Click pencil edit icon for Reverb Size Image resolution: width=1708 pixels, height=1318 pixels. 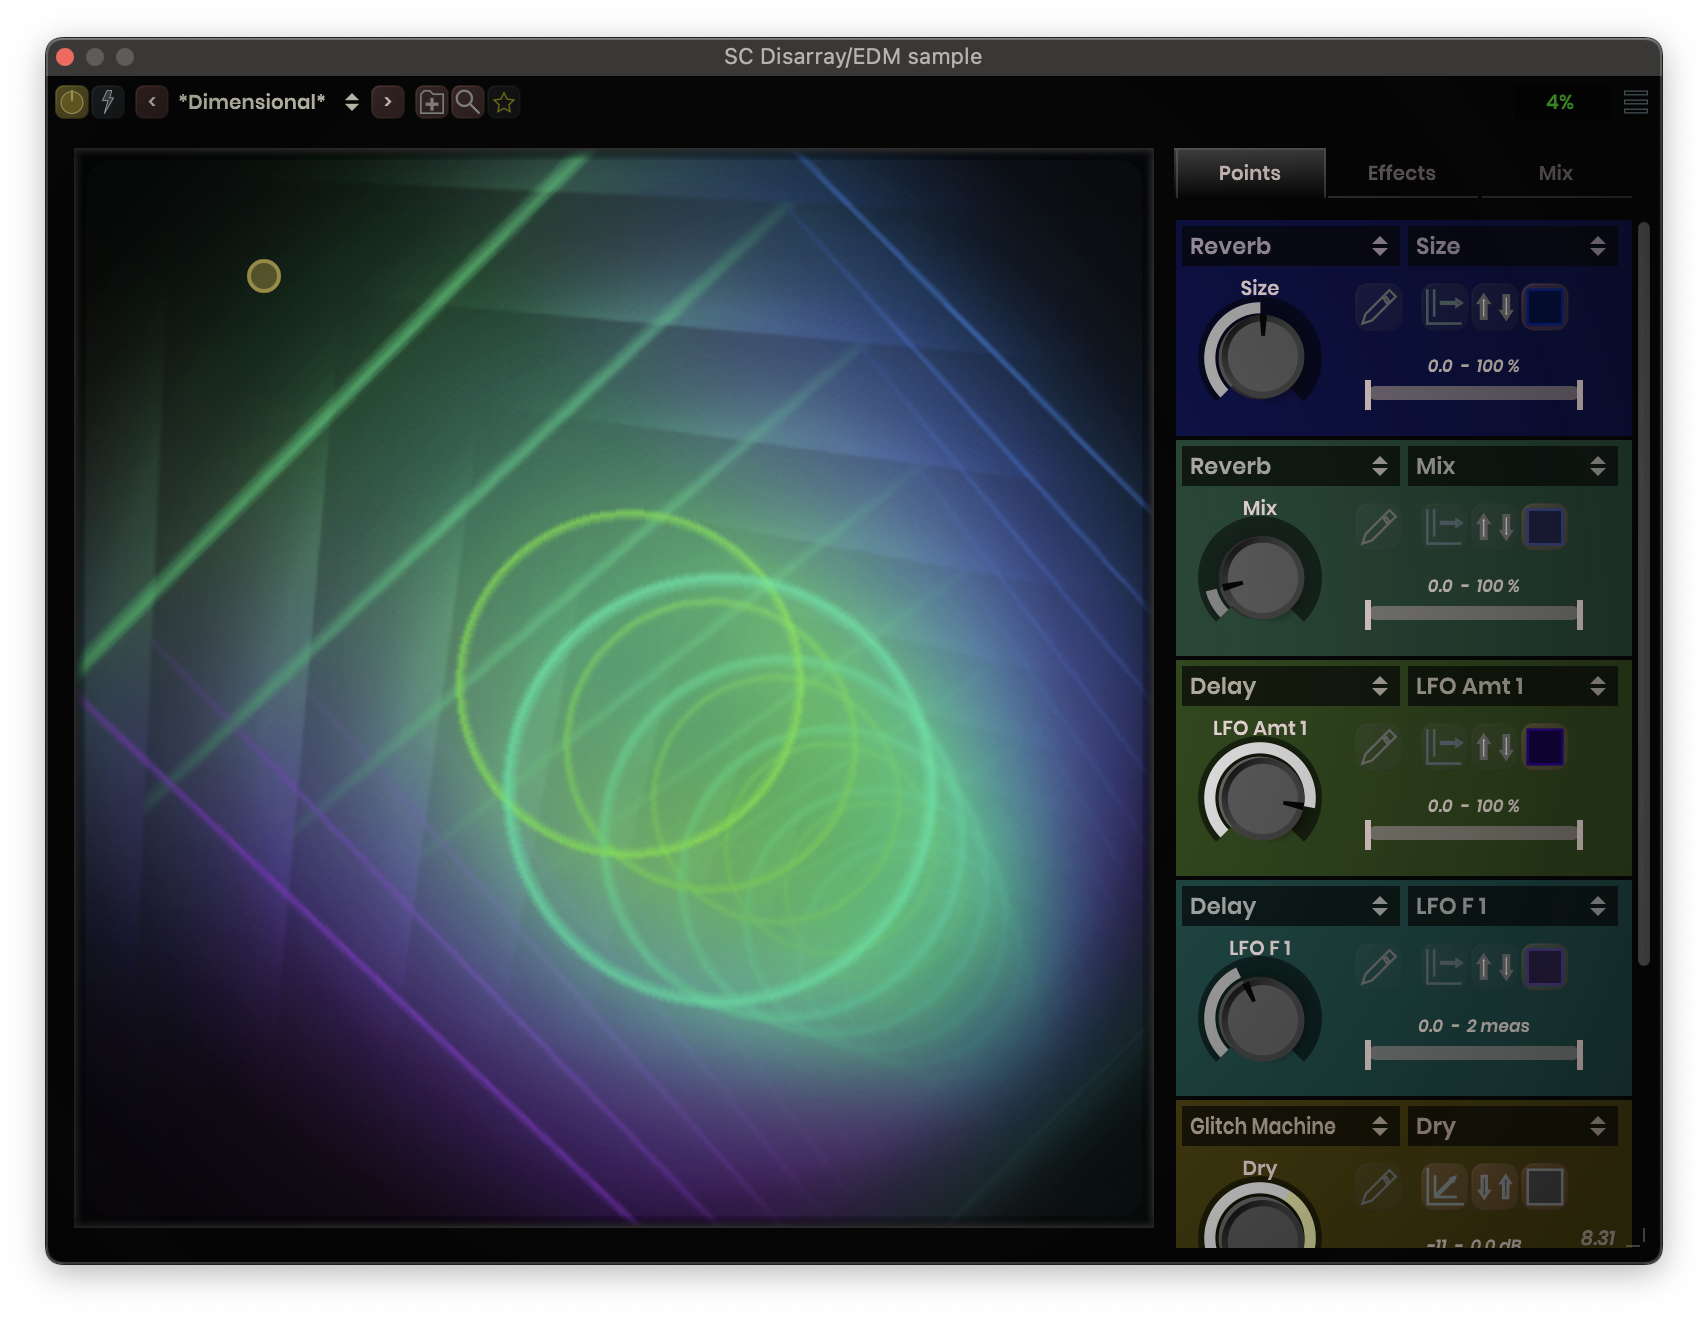(x=1378, y=307)
